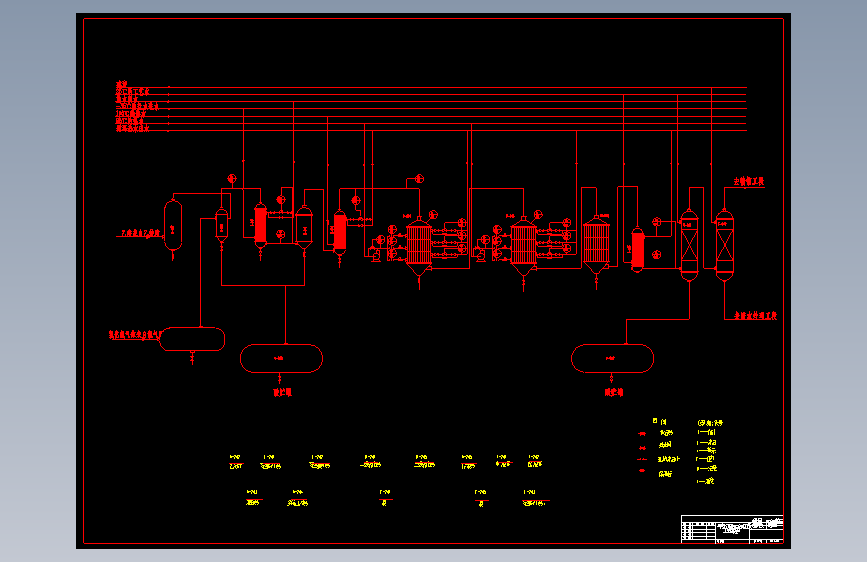Select the small horizontal tank at lower left

[x=192, y=339]
